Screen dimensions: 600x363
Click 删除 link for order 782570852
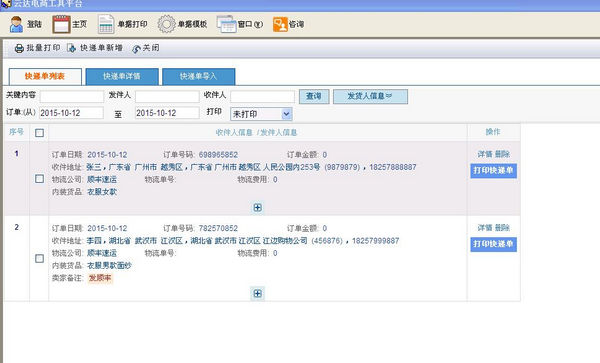[502, 228]
